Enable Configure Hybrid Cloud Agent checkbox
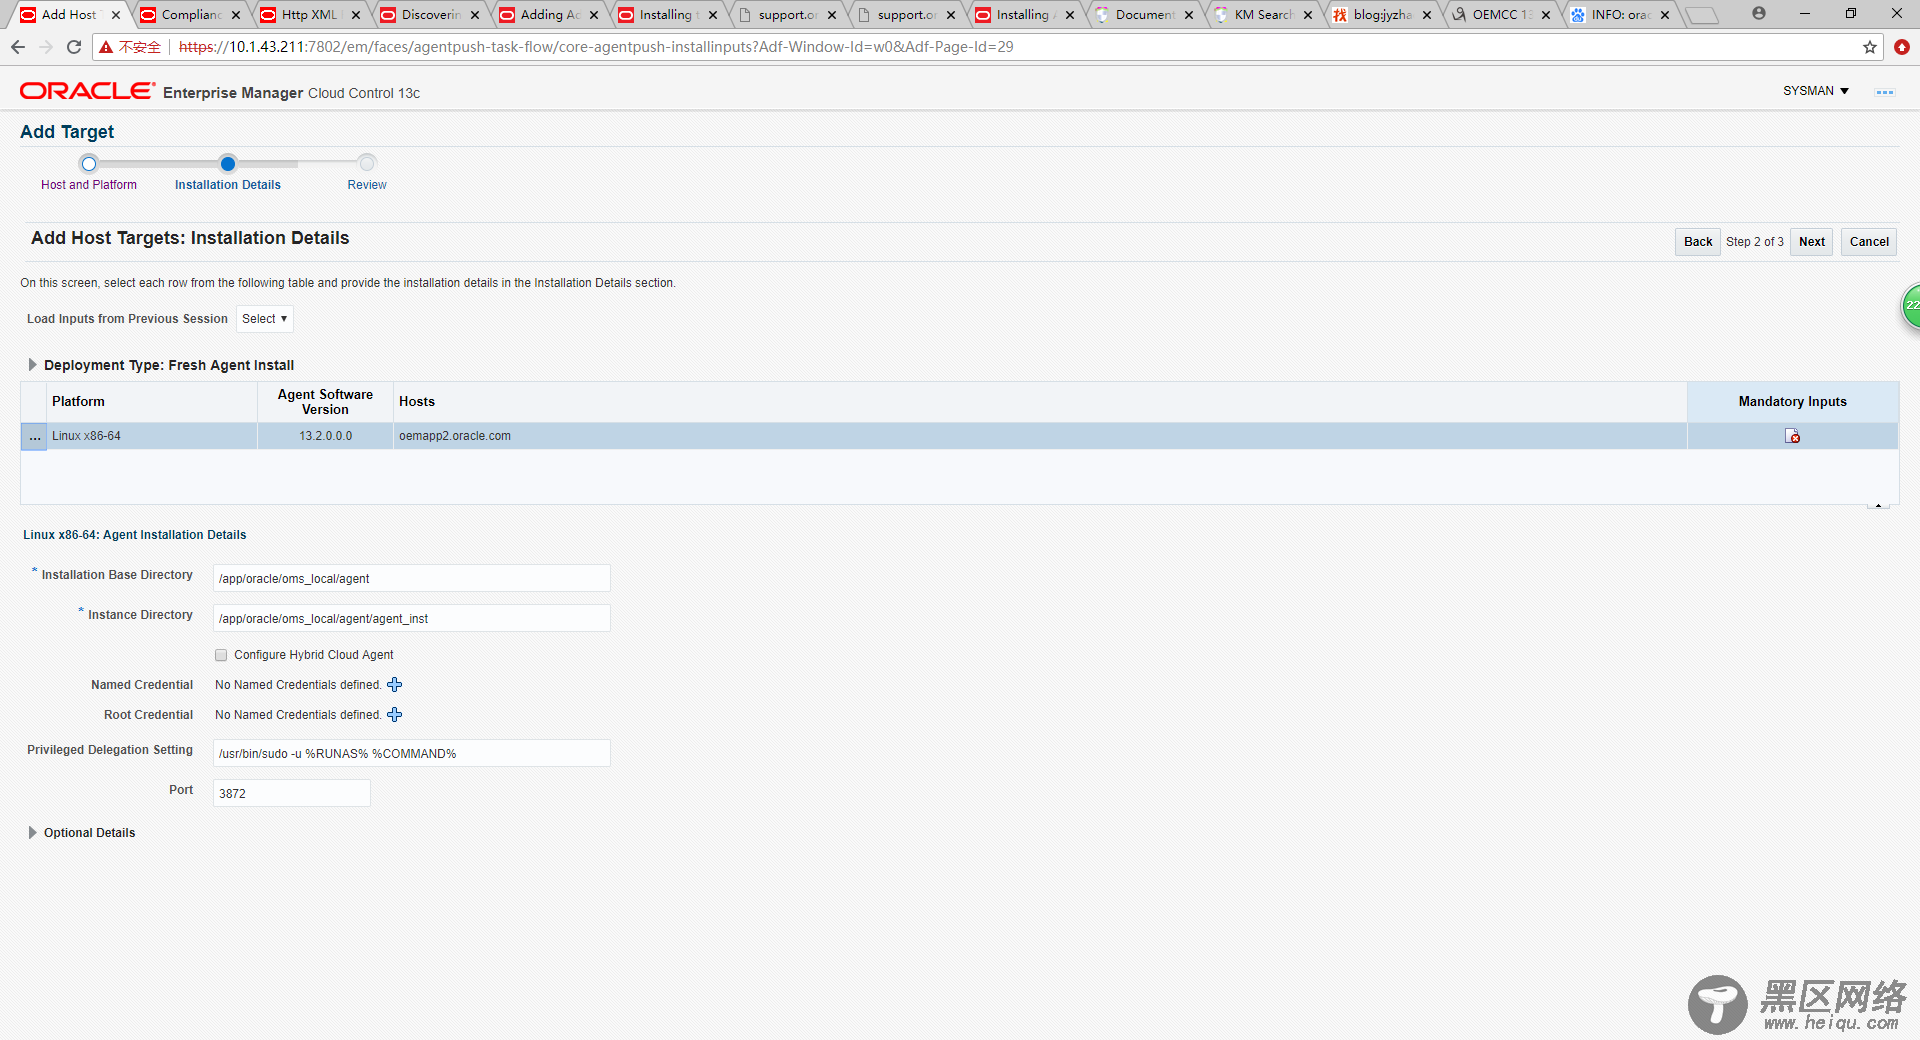The image size is (1920, 1040). point(221,655)
